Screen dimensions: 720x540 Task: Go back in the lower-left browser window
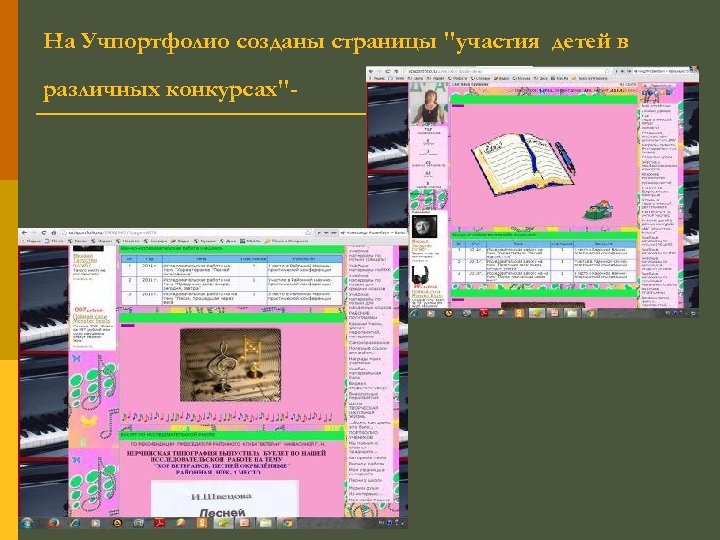point(24,233)
